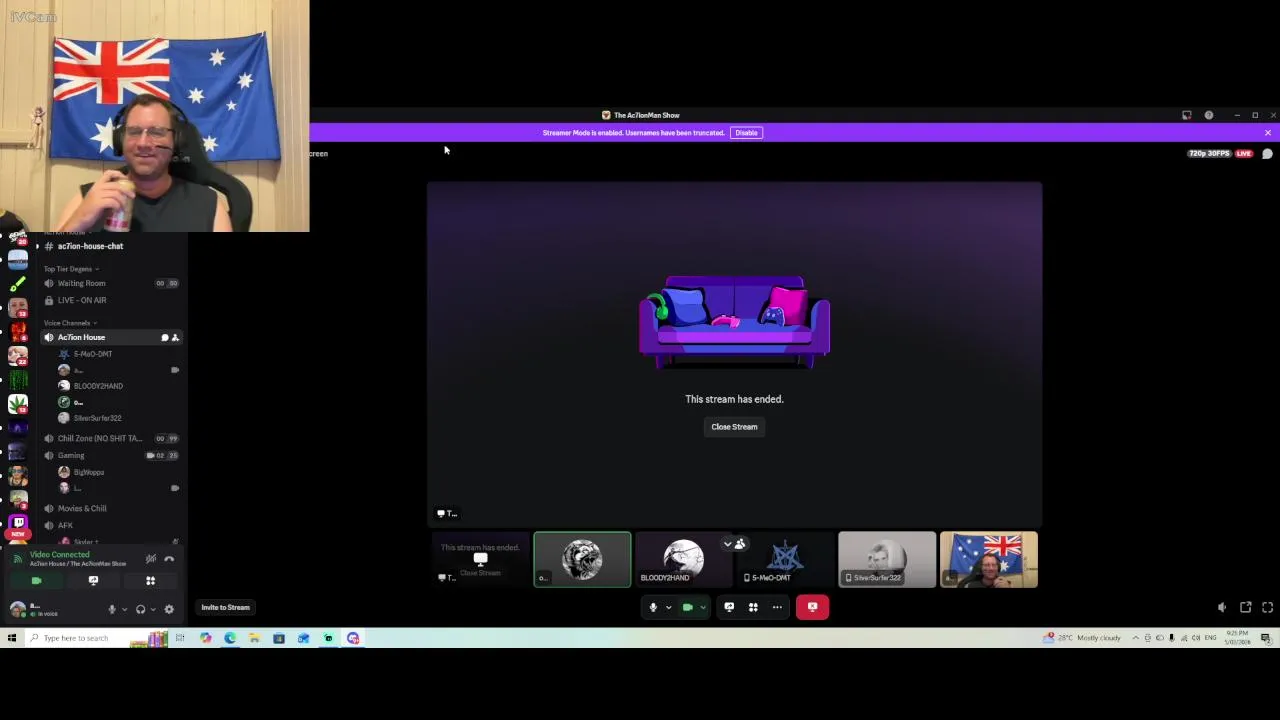Collapse Top Tier Degens category

[x=70, y=269]
